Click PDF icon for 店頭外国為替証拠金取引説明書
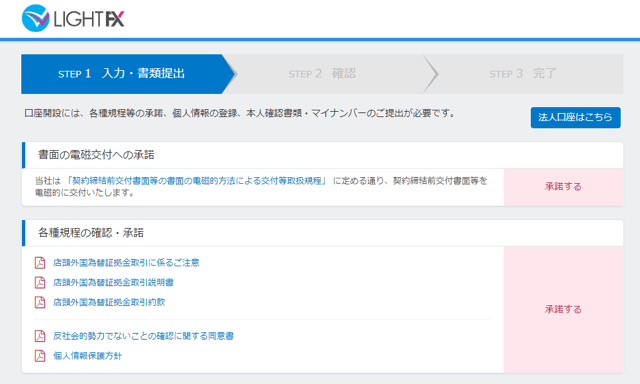 (40, 282)
